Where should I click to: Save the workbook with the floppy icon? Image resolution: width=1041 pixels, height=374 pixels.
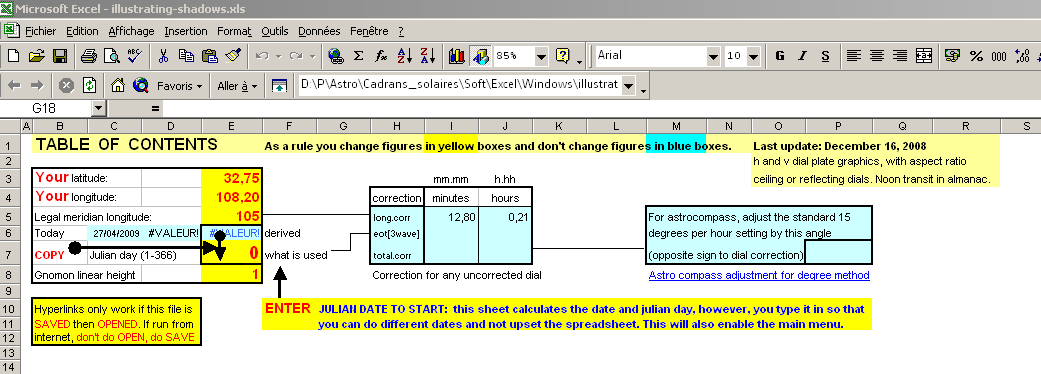(60, 56)
